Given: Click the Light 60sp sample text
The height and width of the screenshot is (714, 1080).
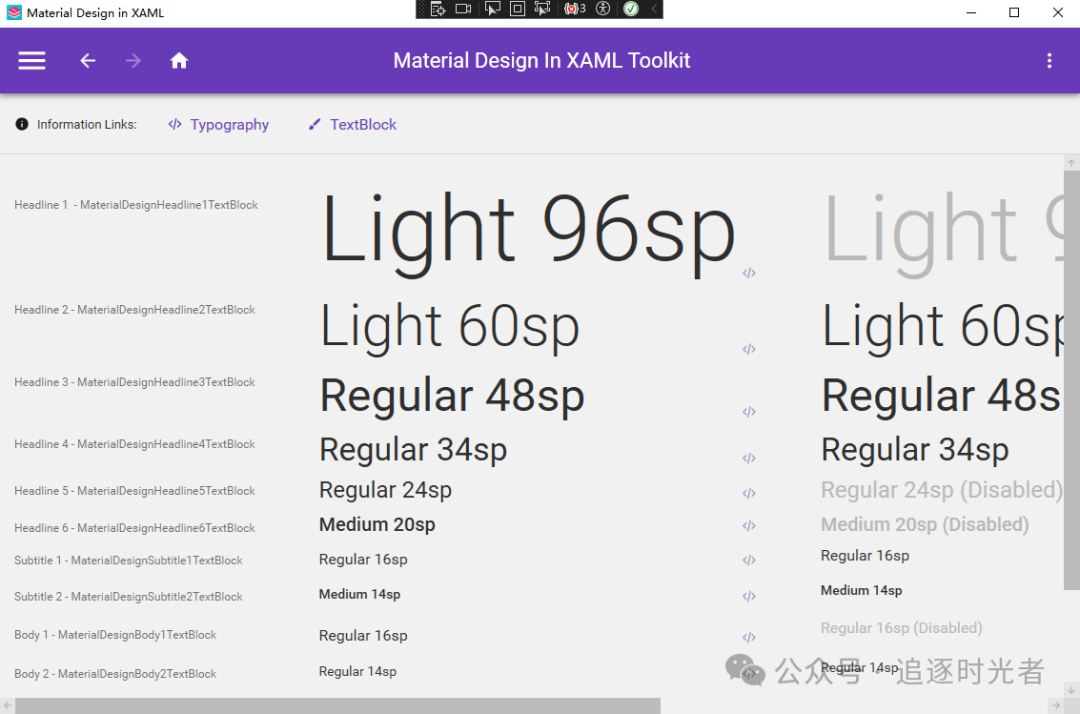Looking at the screenshot, I should pos(449,326).
